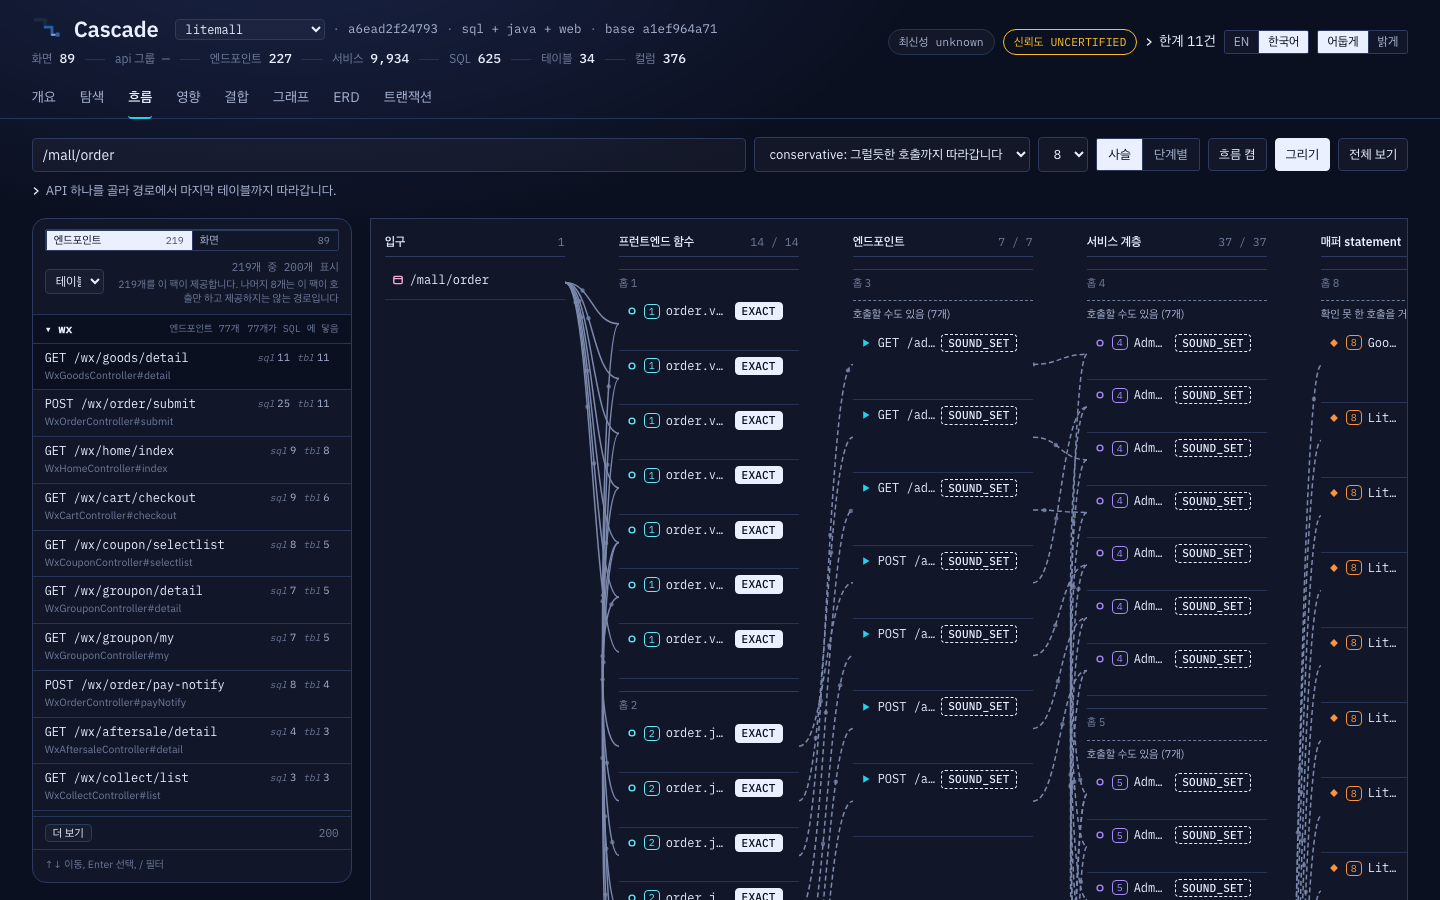Choose the 사슬 chain view mode
Screen dimensions: 1440x900
coord(1119,155)
